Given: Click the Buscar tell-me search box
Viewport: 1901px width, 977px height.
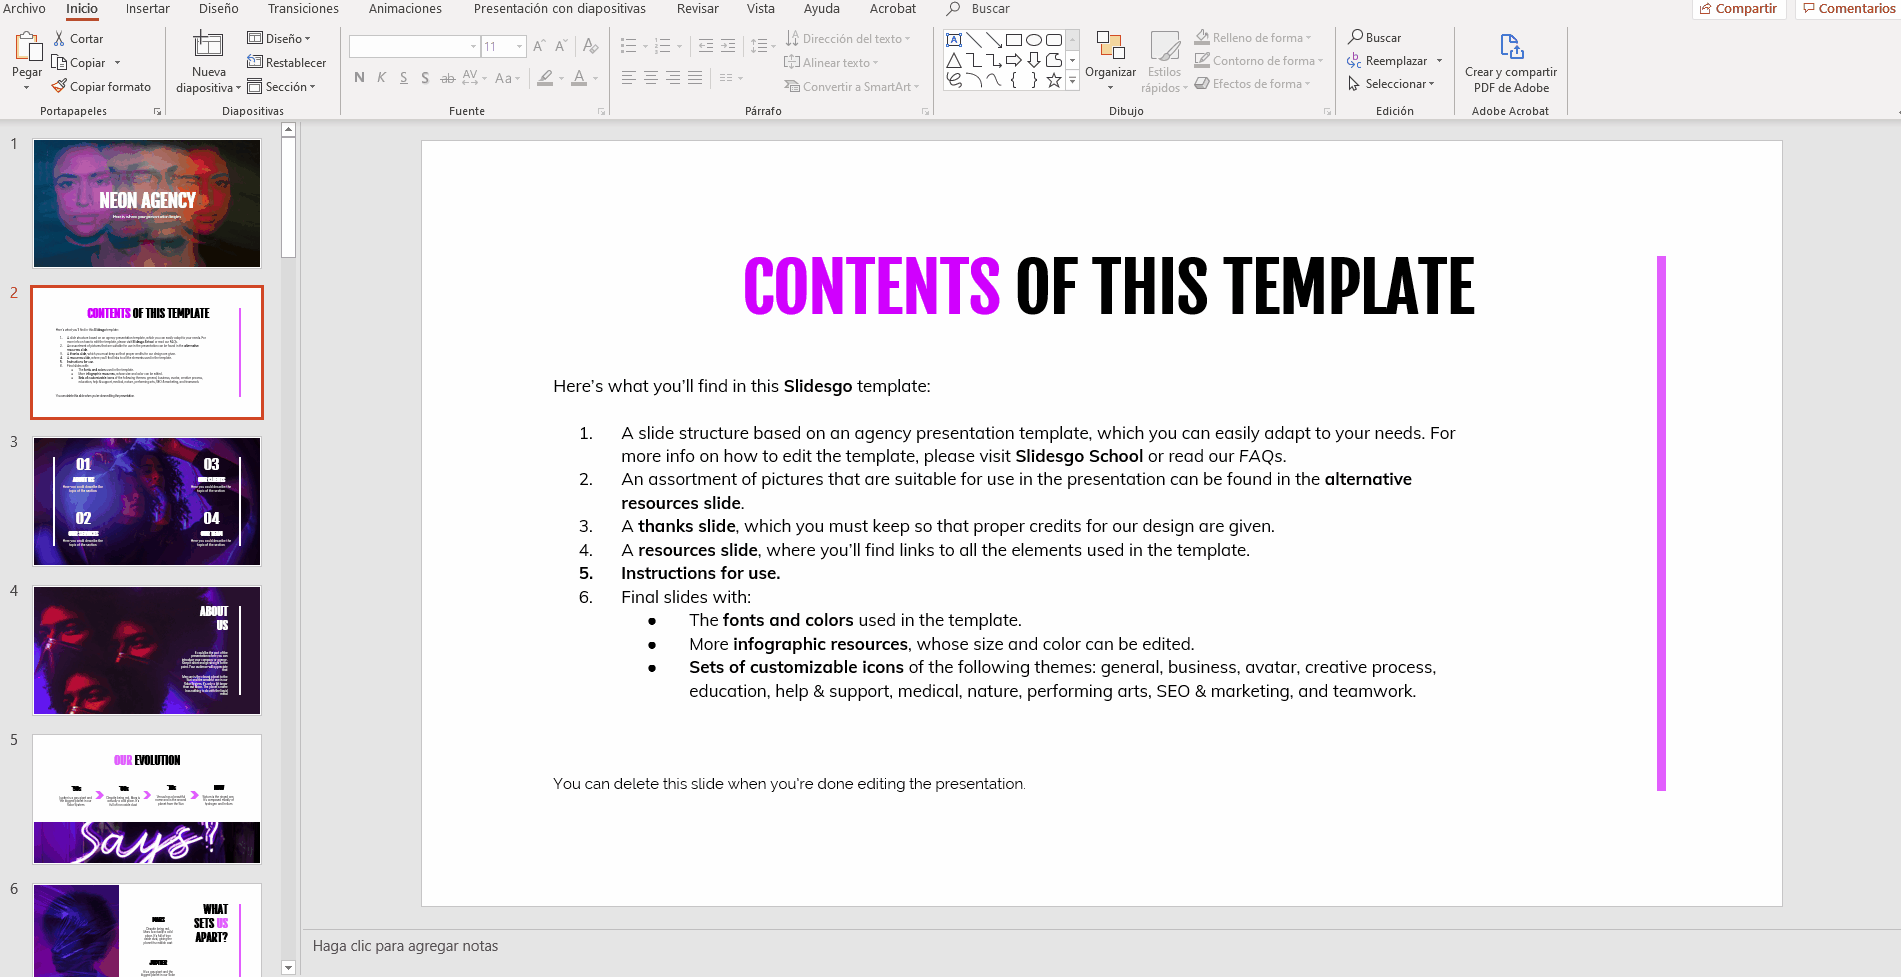Looking at the screenshot, I should pos(990,8).
